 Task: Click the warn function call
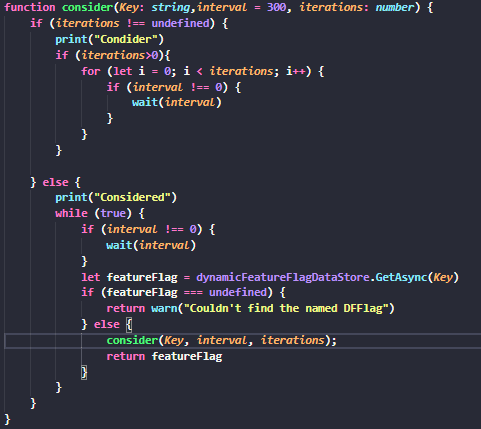point(164,308)
